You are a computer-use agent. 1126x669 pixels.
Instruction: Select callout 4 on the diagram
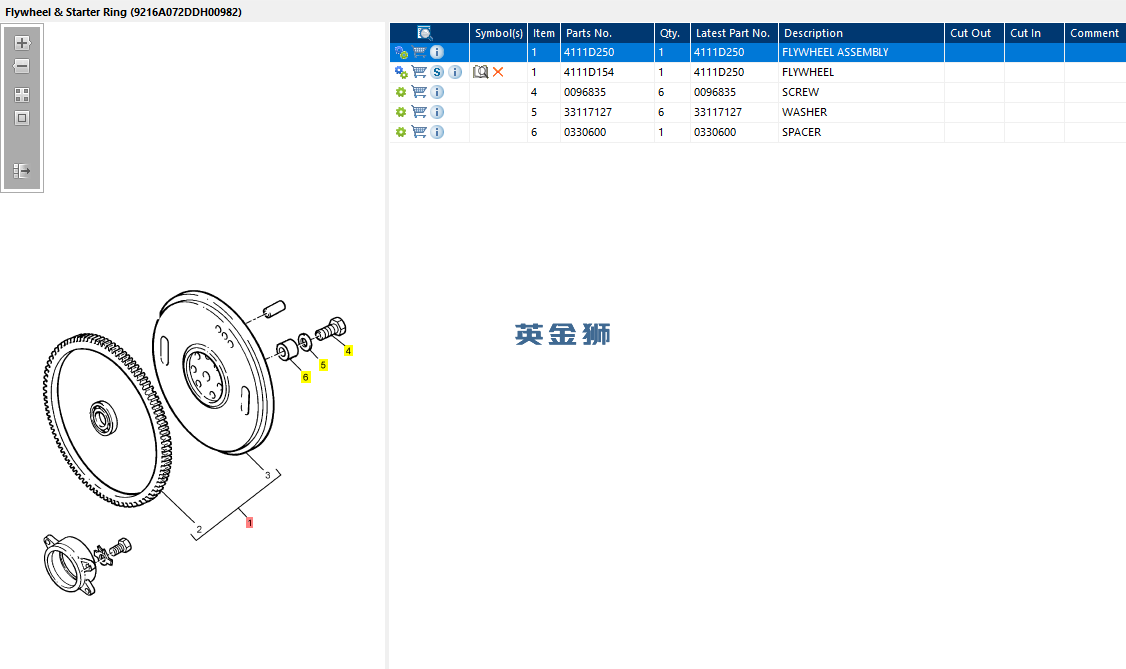tap(348, 351)
